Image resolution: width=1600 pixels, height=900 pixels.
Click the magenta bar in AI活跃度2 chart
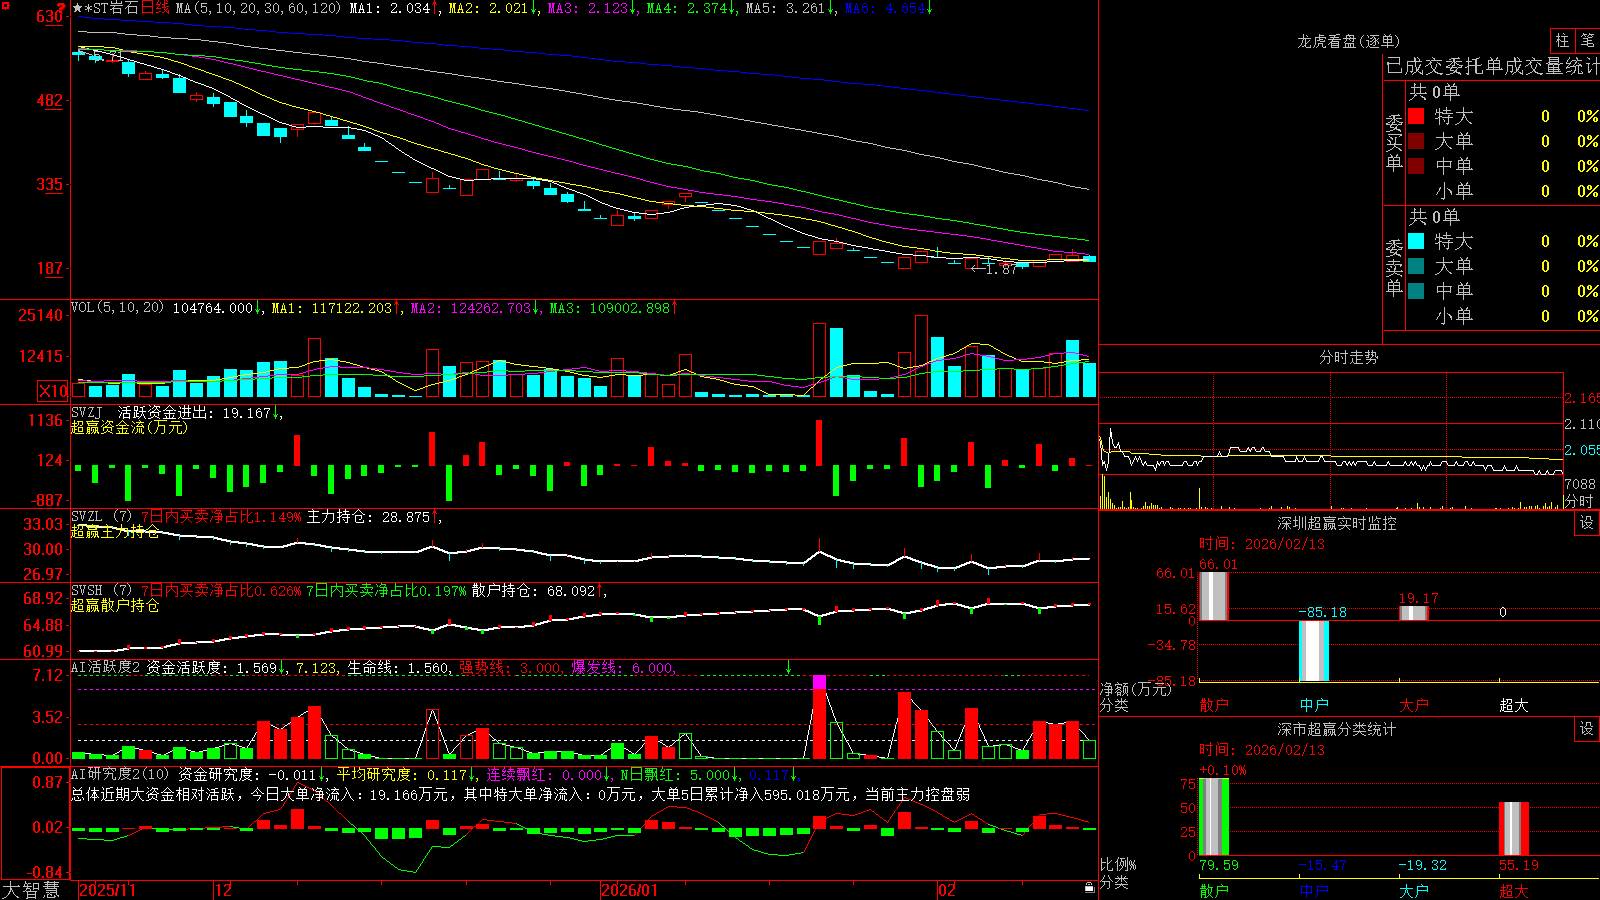click(x=819, y=682)
